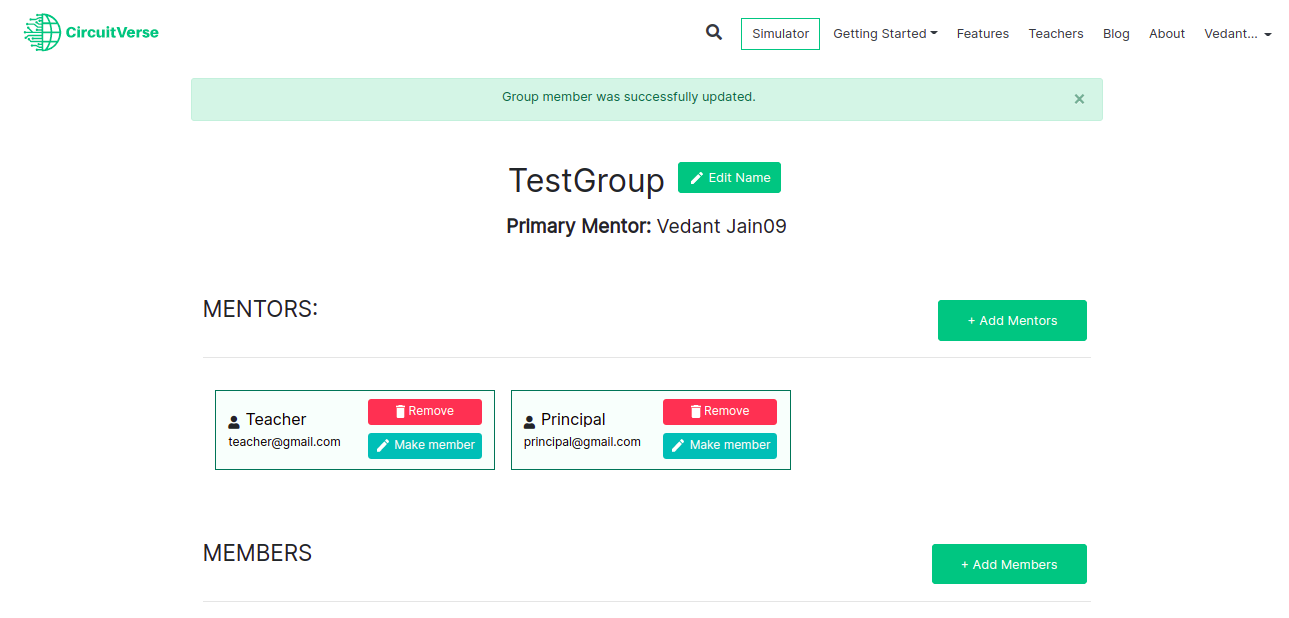Navigate to the Teachers page
Screen dimensions: 1289x618
1055,34
